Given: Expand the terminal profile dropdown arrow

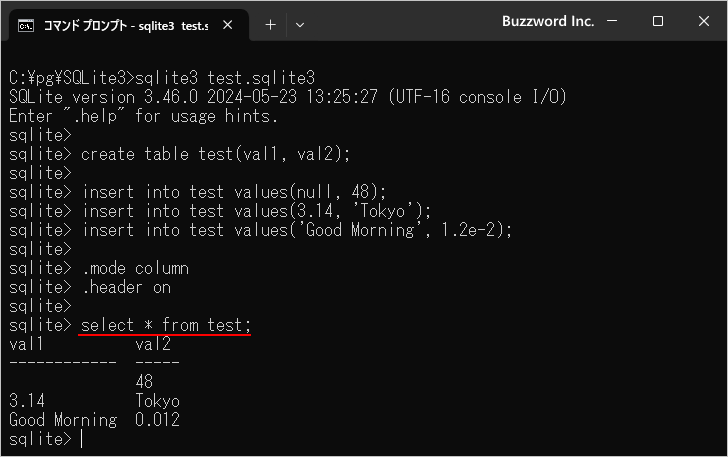Looking at the screenshot, I should [300, 25].
